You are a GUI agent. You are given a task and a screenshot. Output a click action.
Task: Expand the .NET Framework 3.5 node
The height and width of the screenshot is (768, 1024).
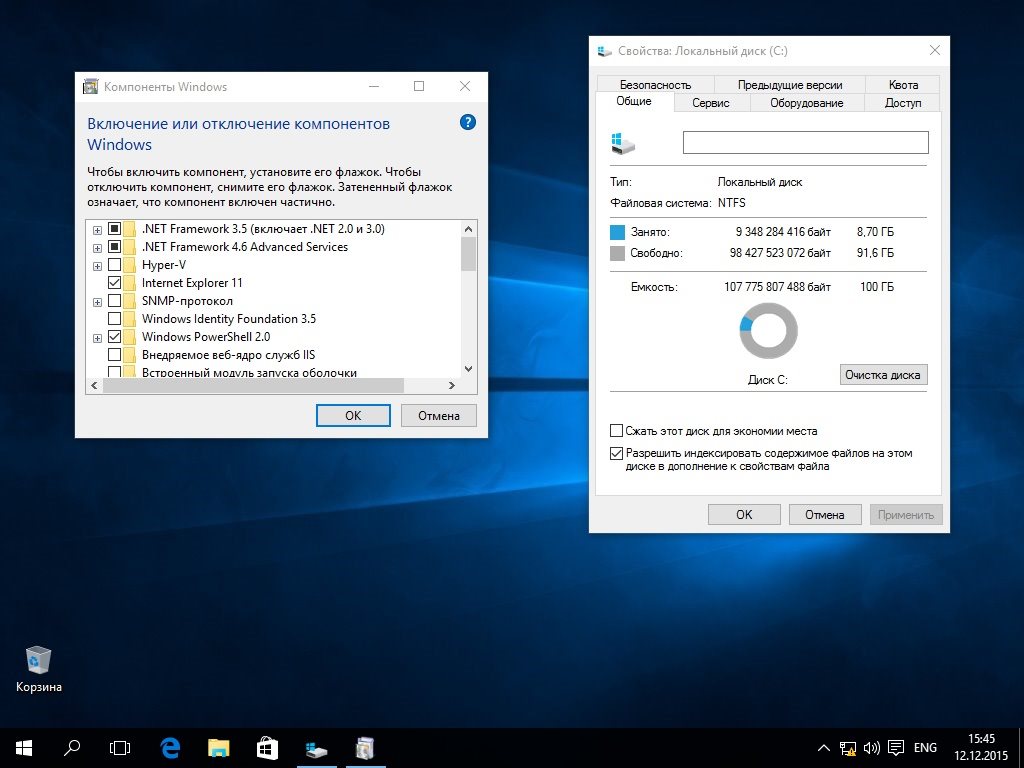(97, 230)
